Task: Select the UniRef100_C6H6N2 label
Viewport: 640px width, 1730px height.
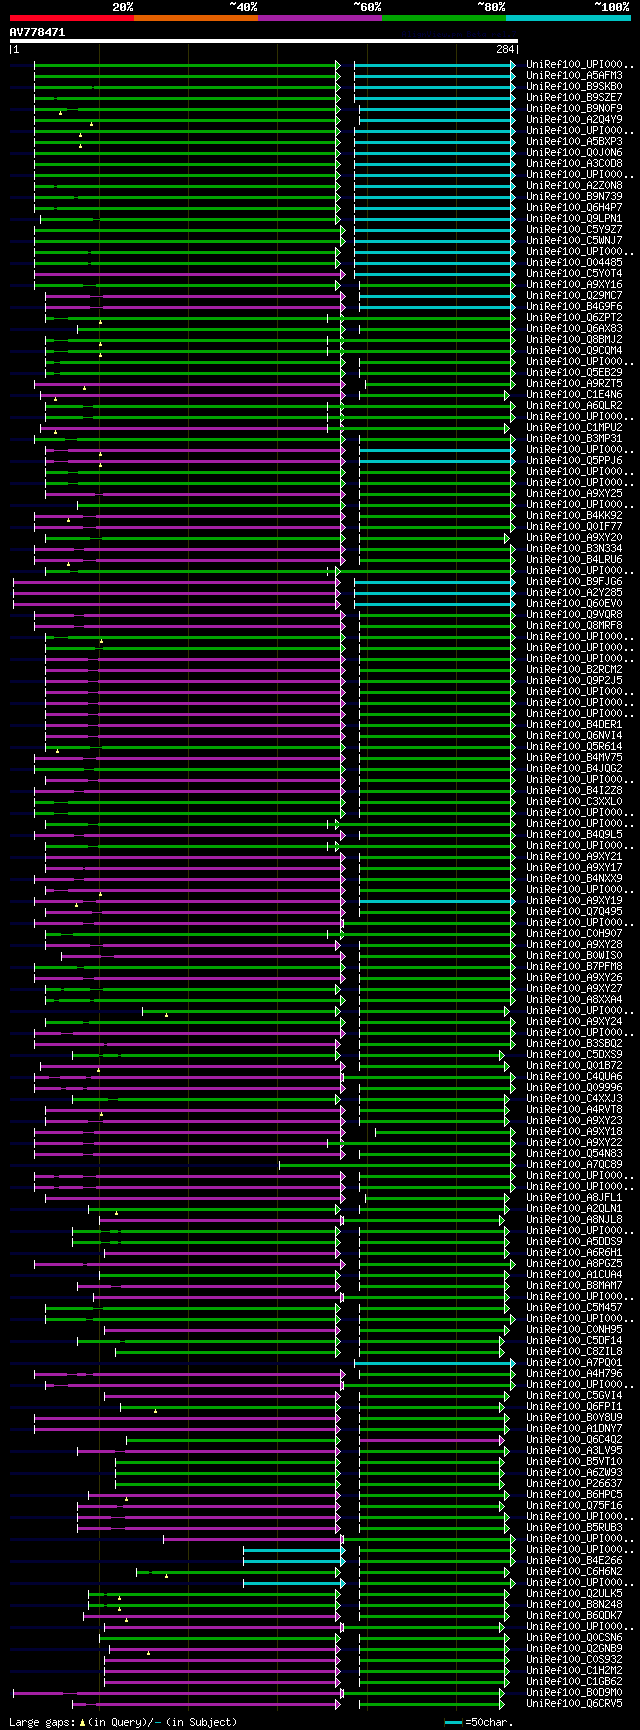Action: [x=574, y=1571]
